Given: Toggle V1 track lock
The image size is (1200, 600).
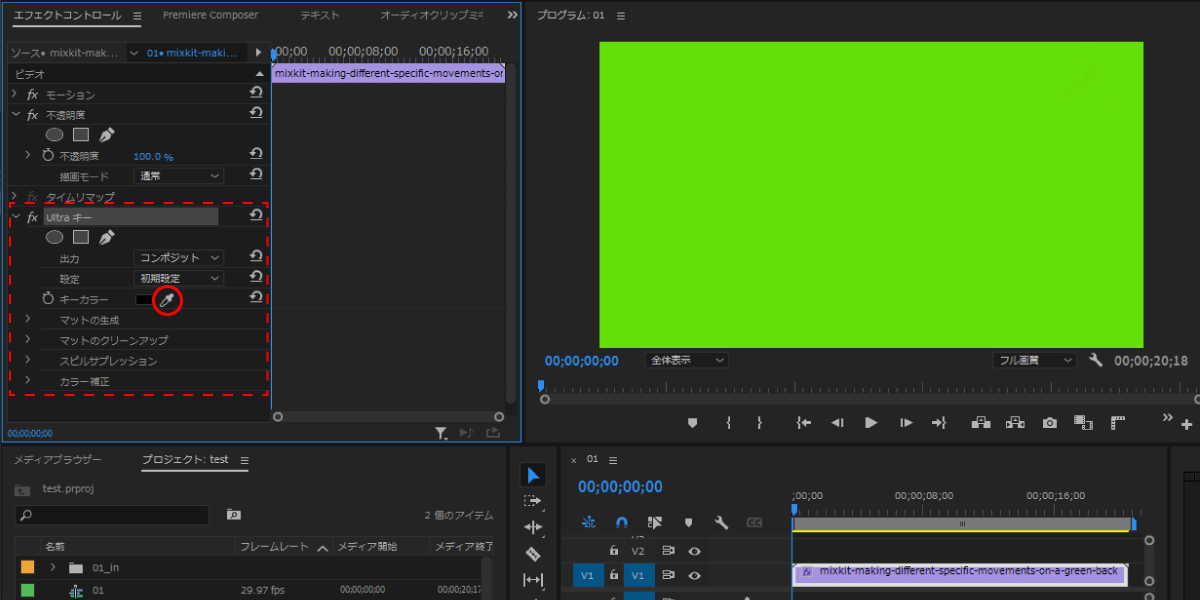Looking at the screenshot, I should 614,575.
